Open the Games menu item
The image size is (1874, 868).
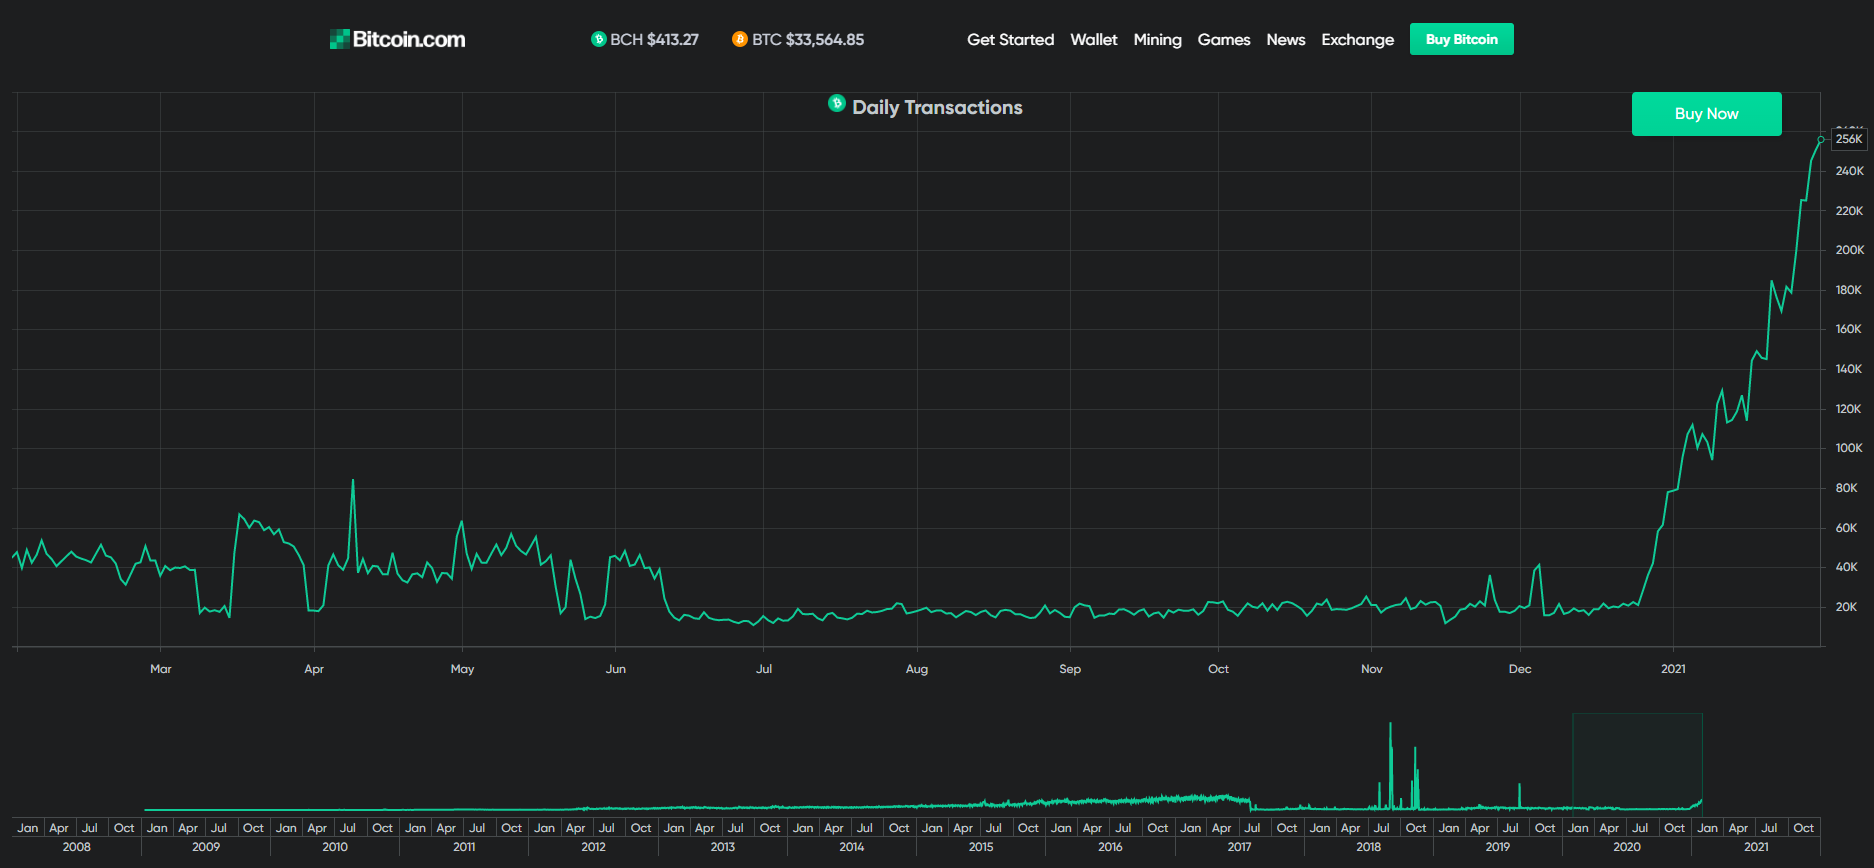(x=1224, y=39)
